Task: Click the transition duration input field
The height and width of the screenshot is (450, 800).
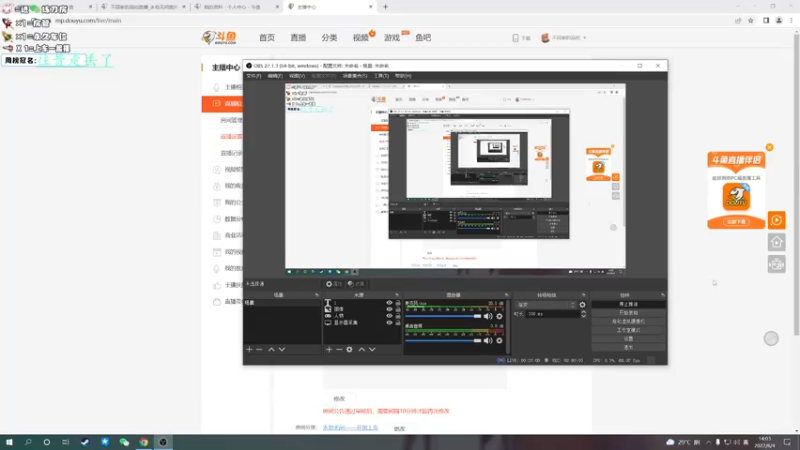Action: pyautogui.click(x=553, y=314)
